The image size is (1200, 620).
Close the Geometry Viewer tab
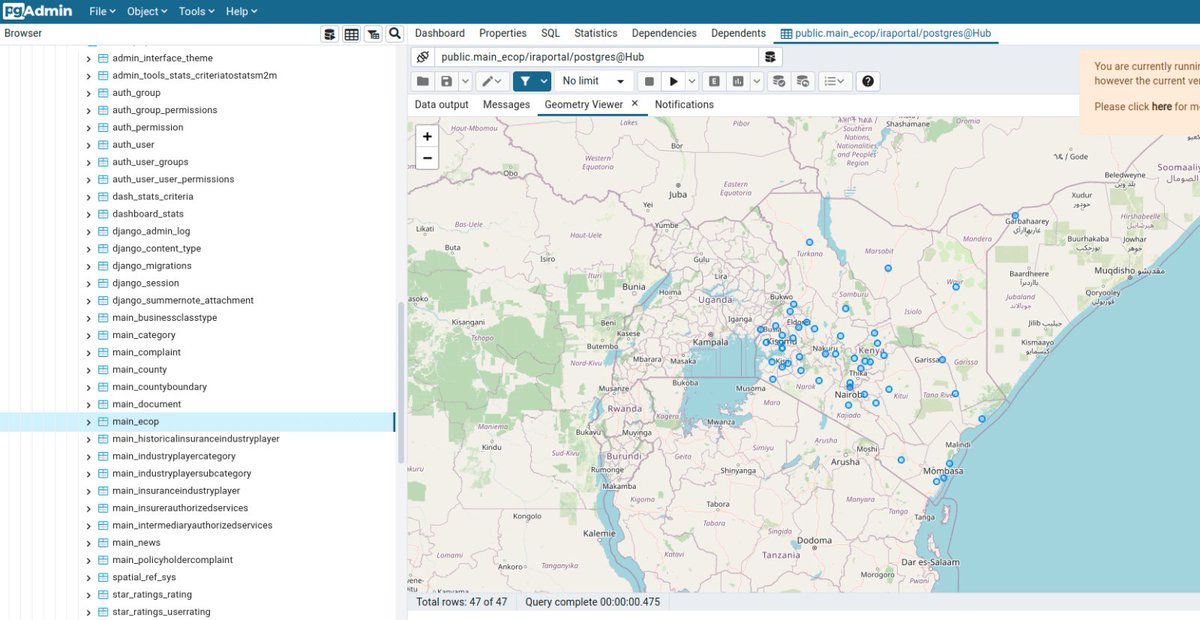(x=634, y=103)
